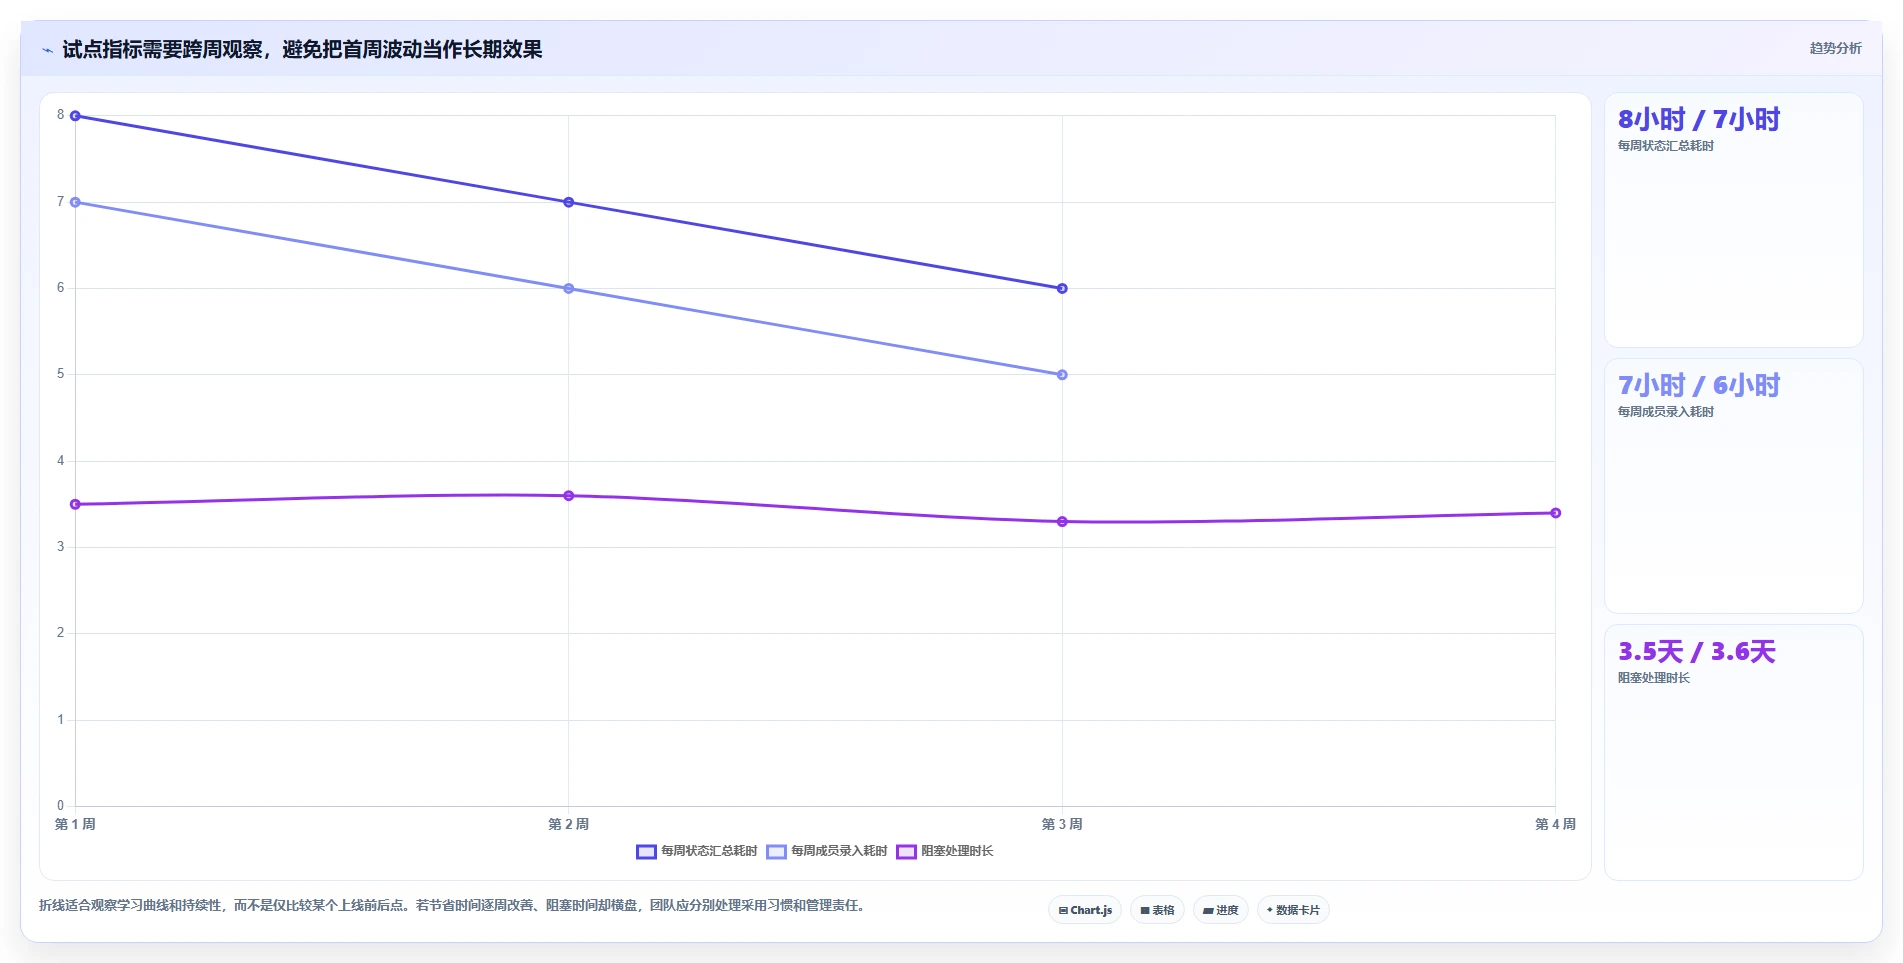Toggle the 每周成员录入耗时 legend color box
The width and height of the screenshot is (1903, 963).
coord(776,852)
